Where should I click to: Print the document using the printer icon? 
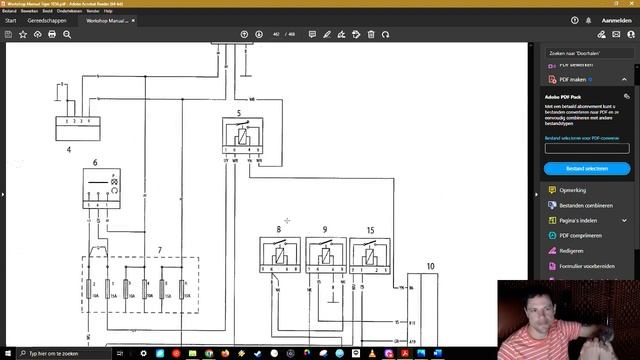coord(52,35)
